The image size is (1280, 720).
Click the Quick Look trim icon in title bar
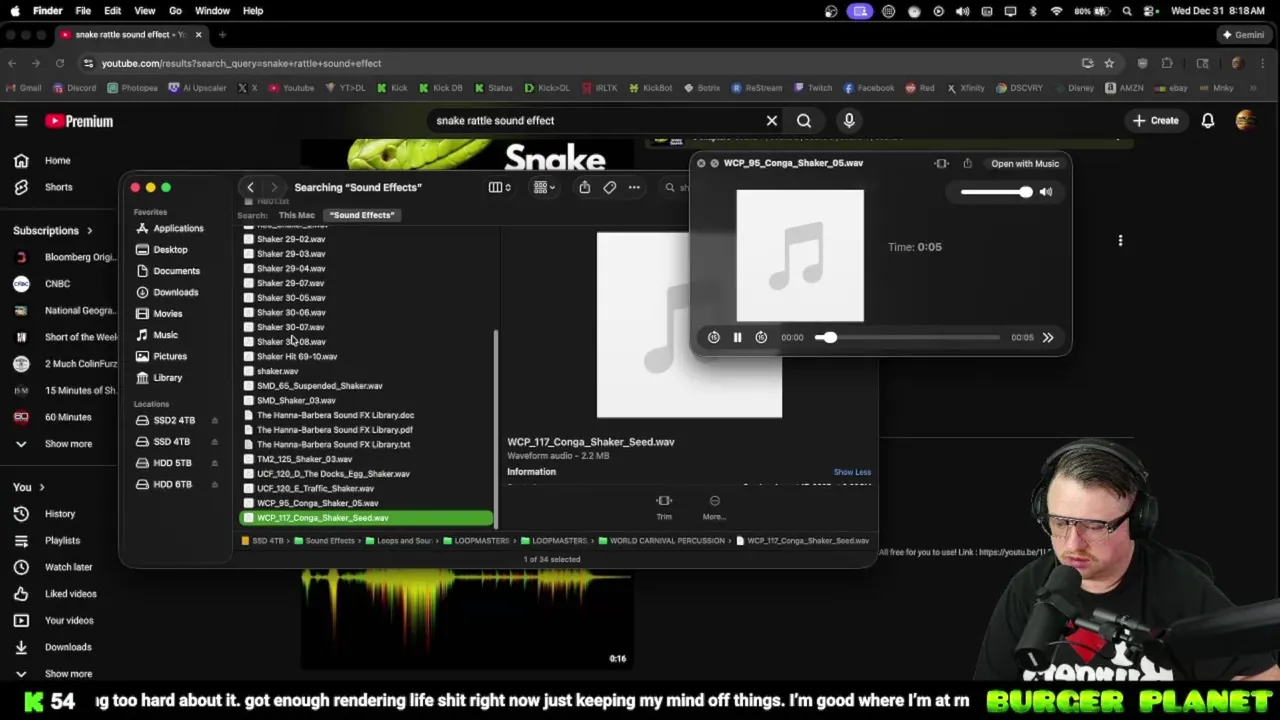click(x=942, y=164)
